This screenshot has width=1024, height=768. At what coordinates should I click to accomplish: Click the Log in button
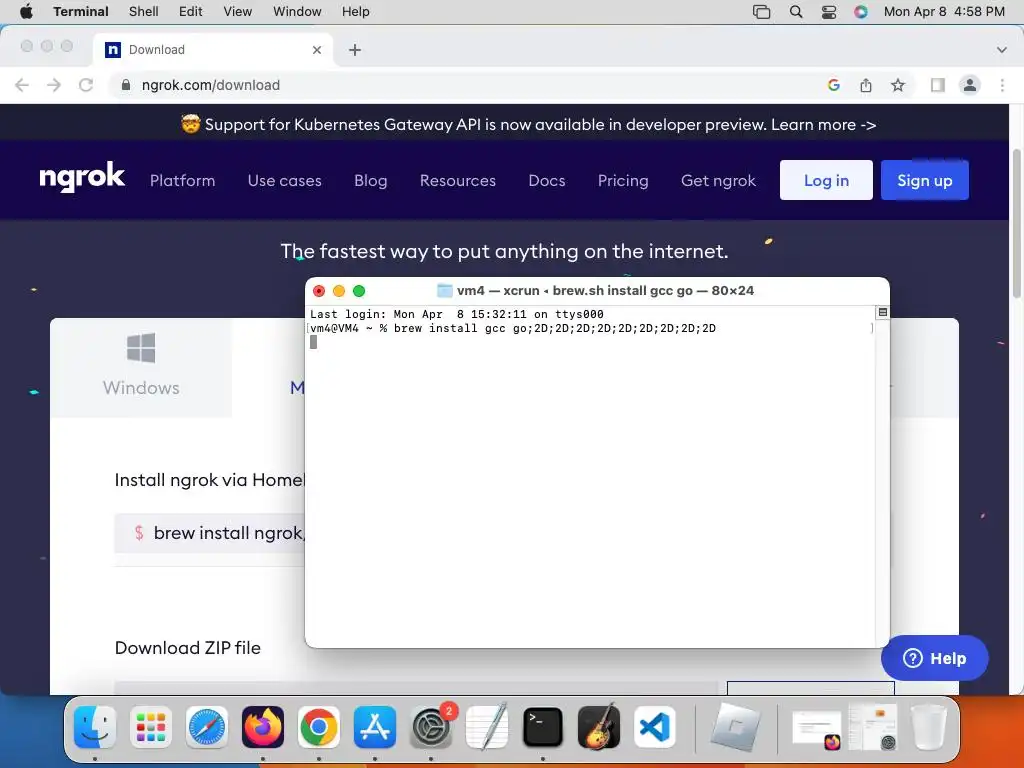click(825, 180)
